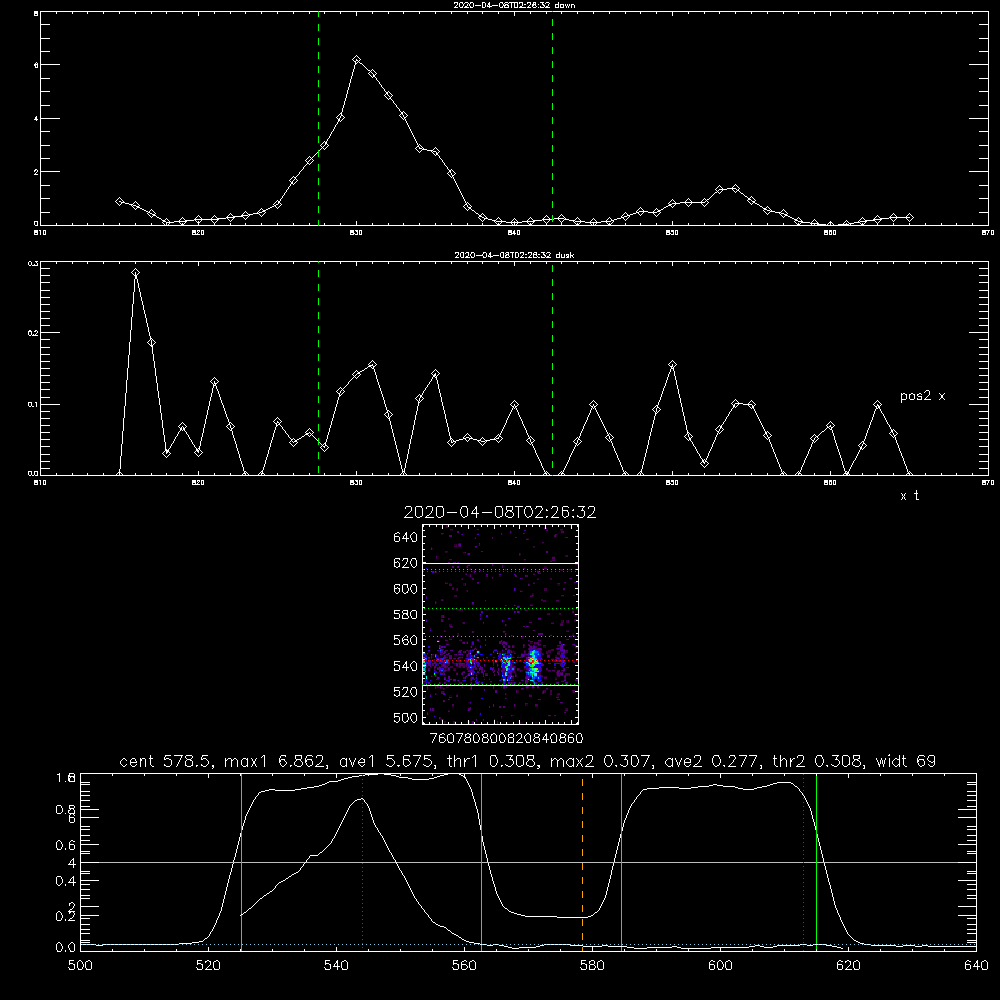1000x1000 pixels.
Task: Click the 'pos2 x' annotation text
Action: [922, 396]
